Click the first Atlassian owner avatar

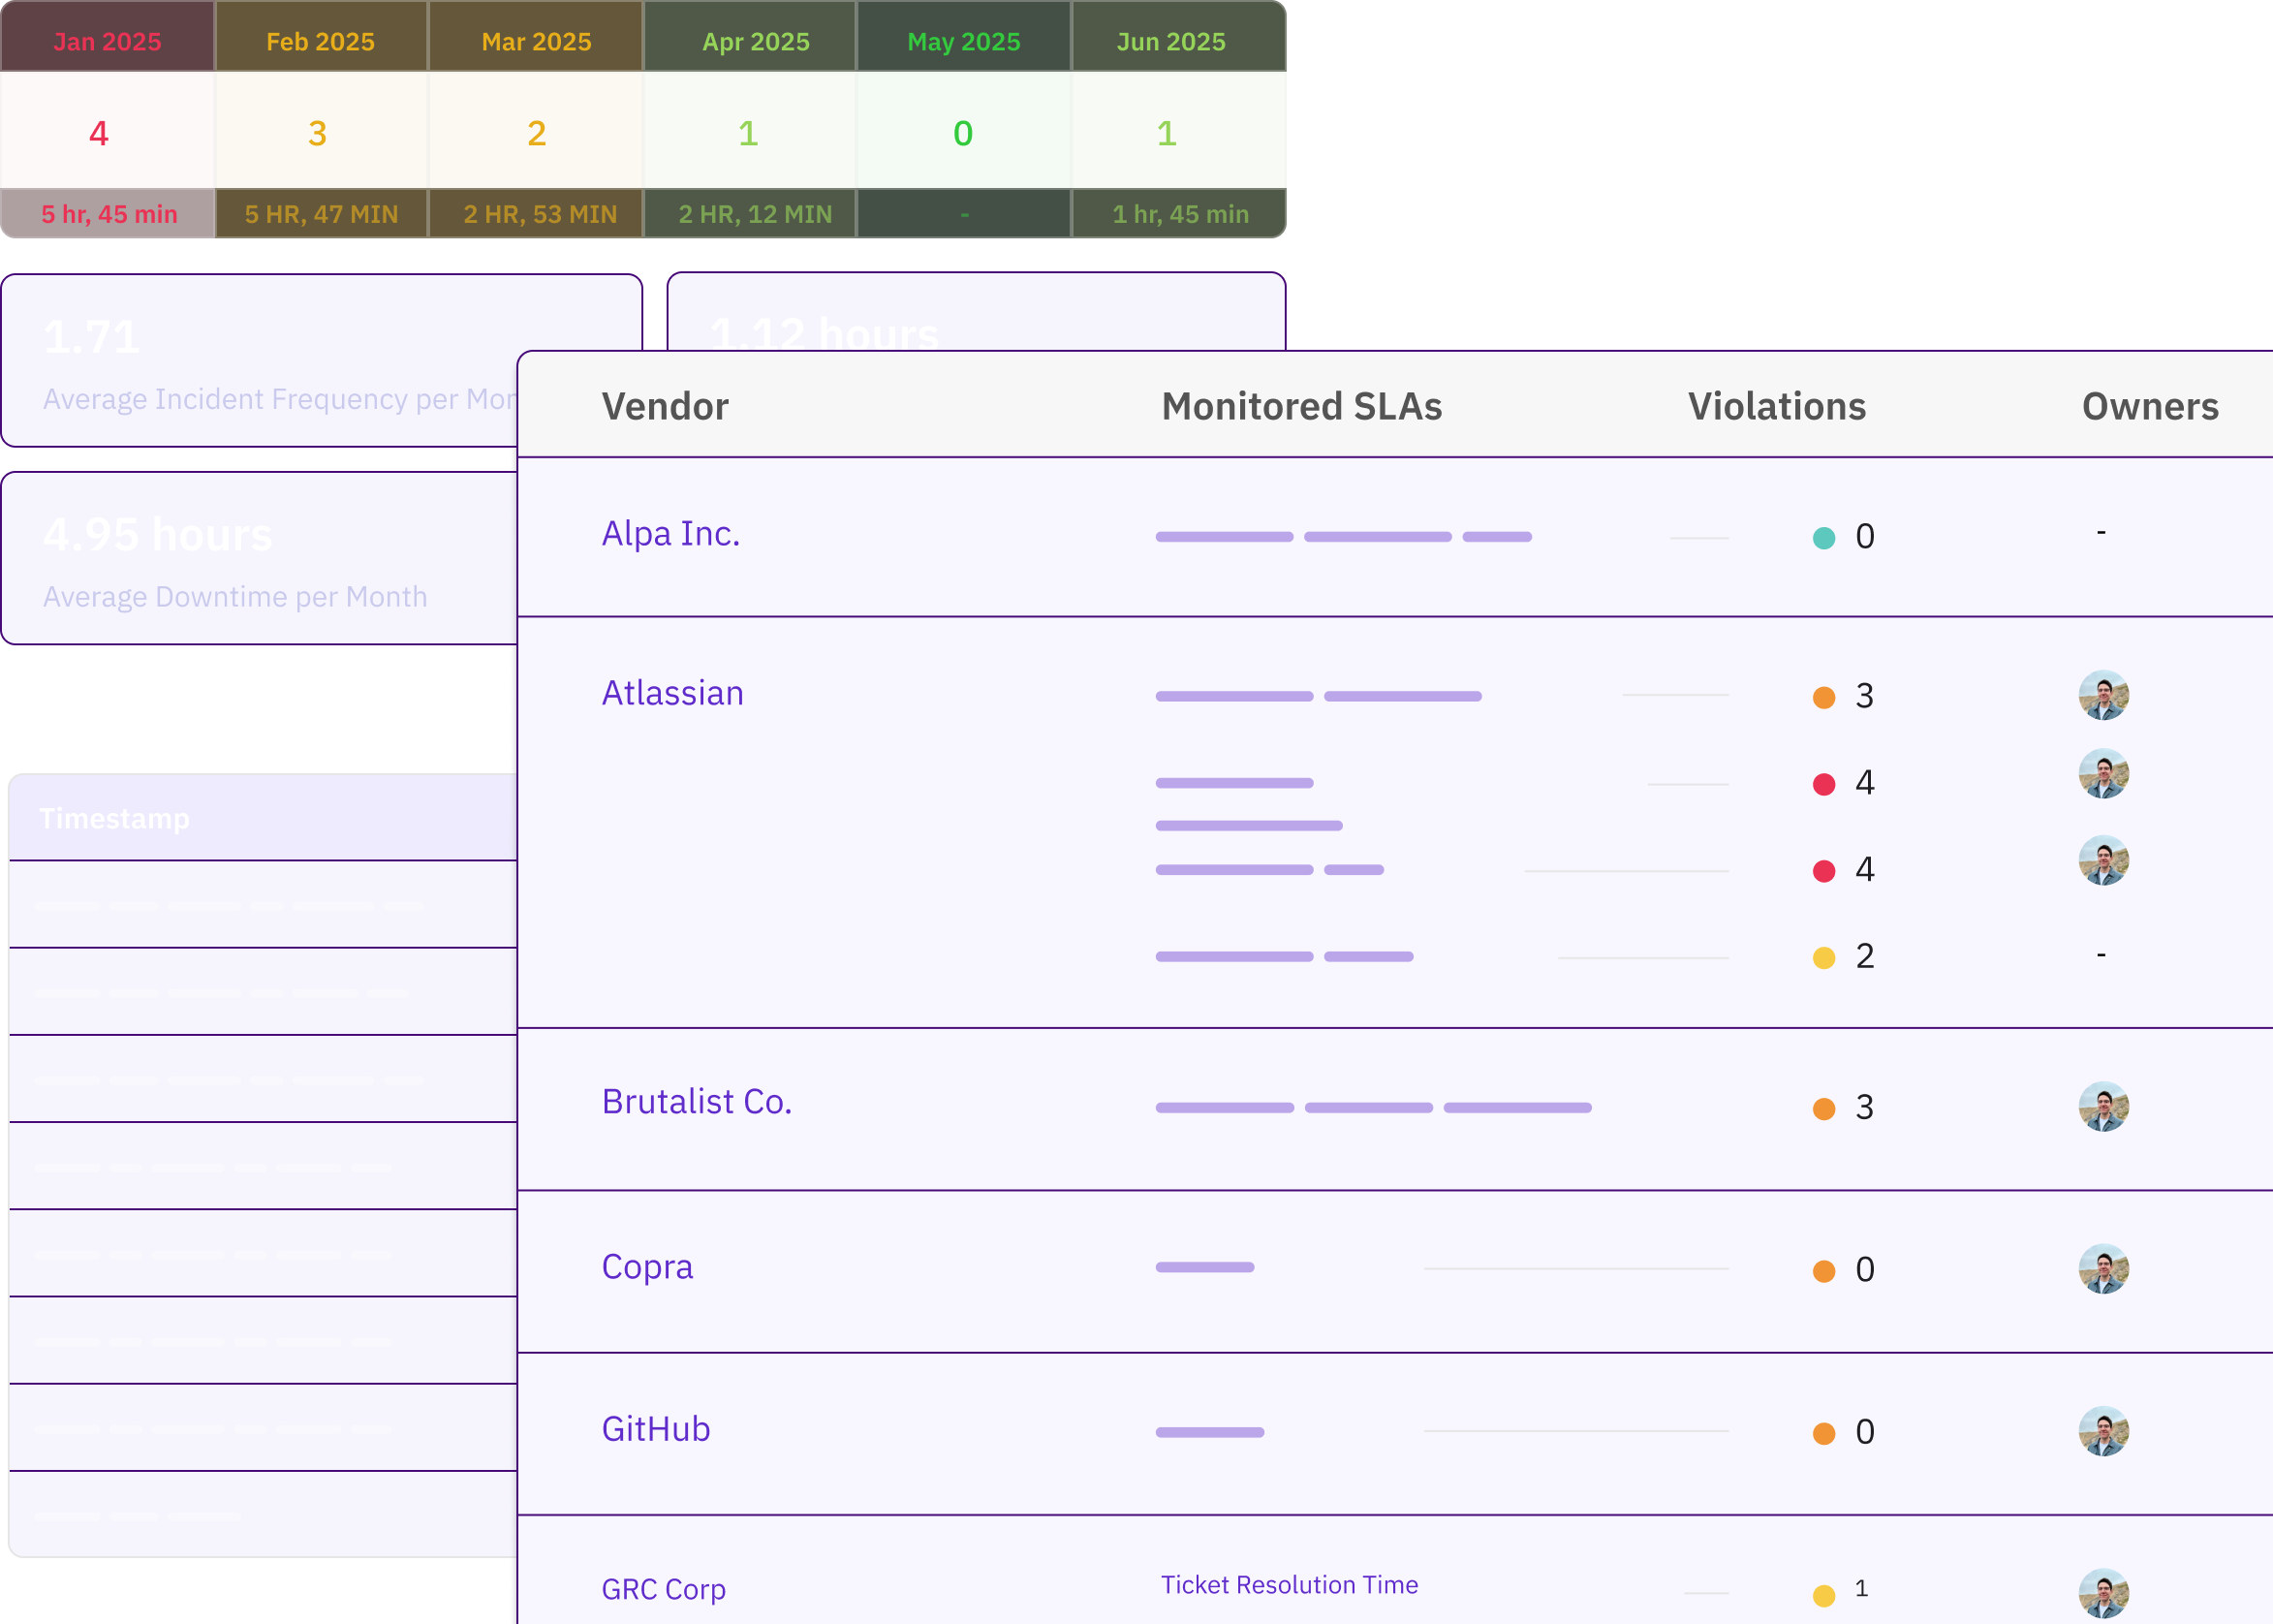2103,695
